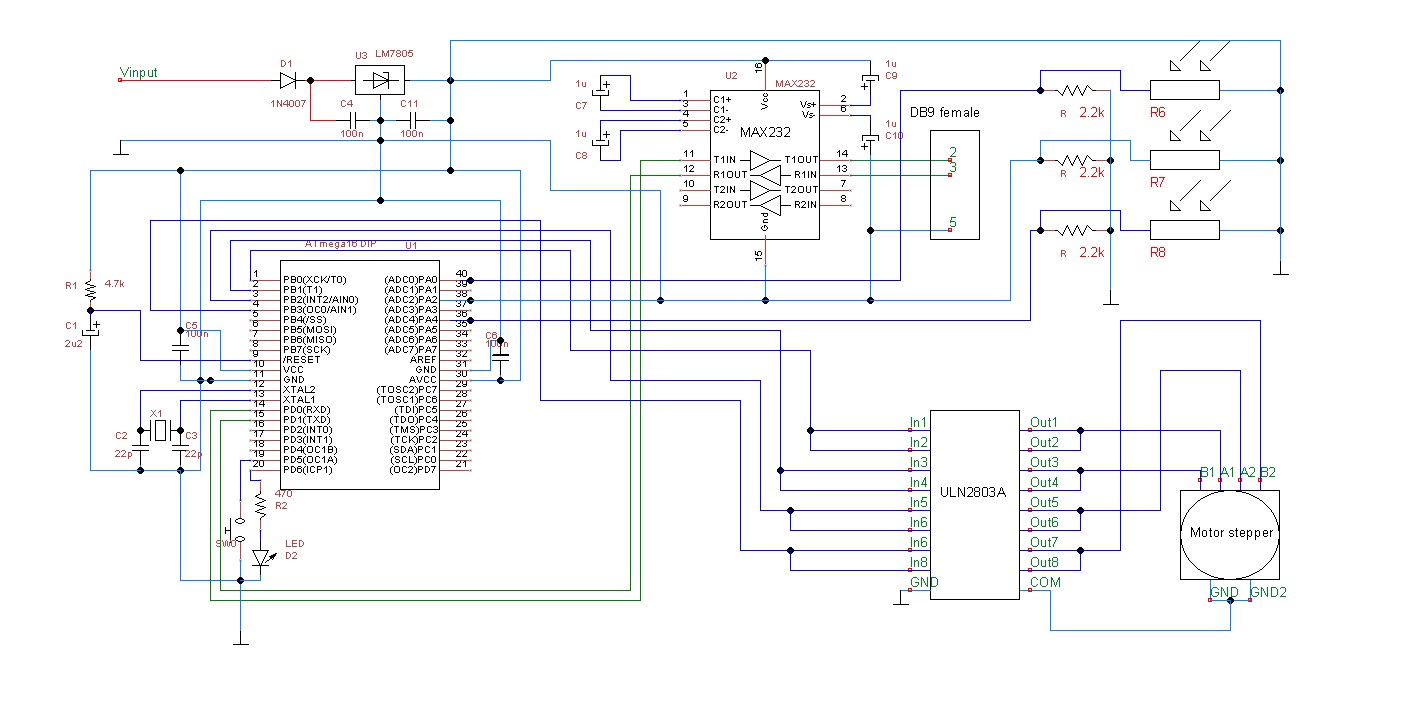Viewport: 1428px width, 728px height.
Task: Select the U2 reference label
Action: [729, 75]
